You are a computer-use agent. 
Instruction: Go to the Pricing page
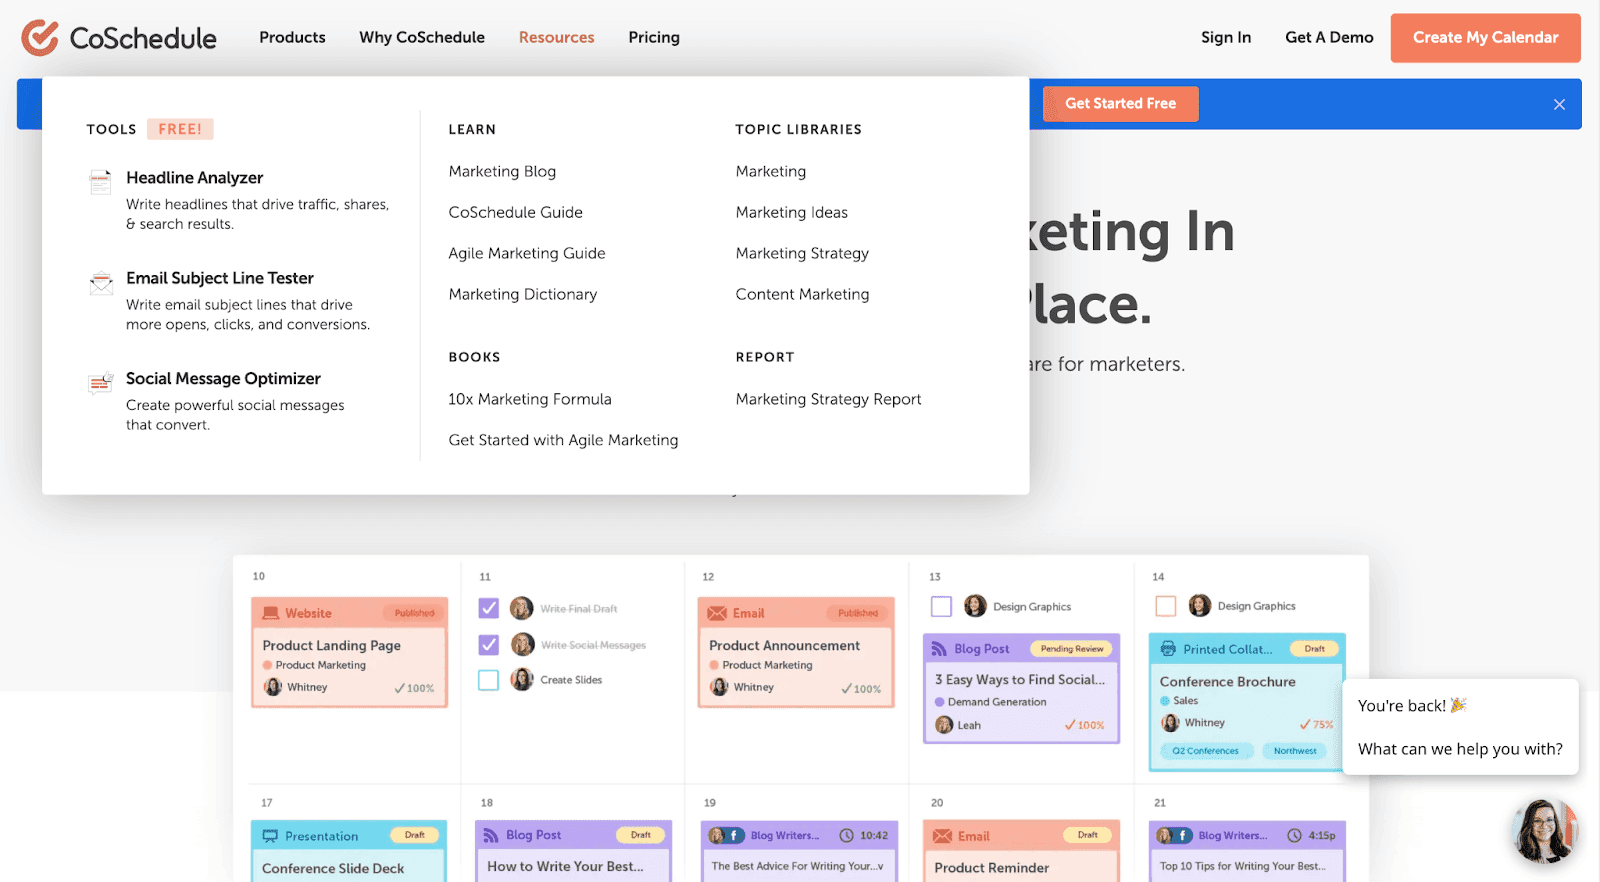[x=654, y=37]
